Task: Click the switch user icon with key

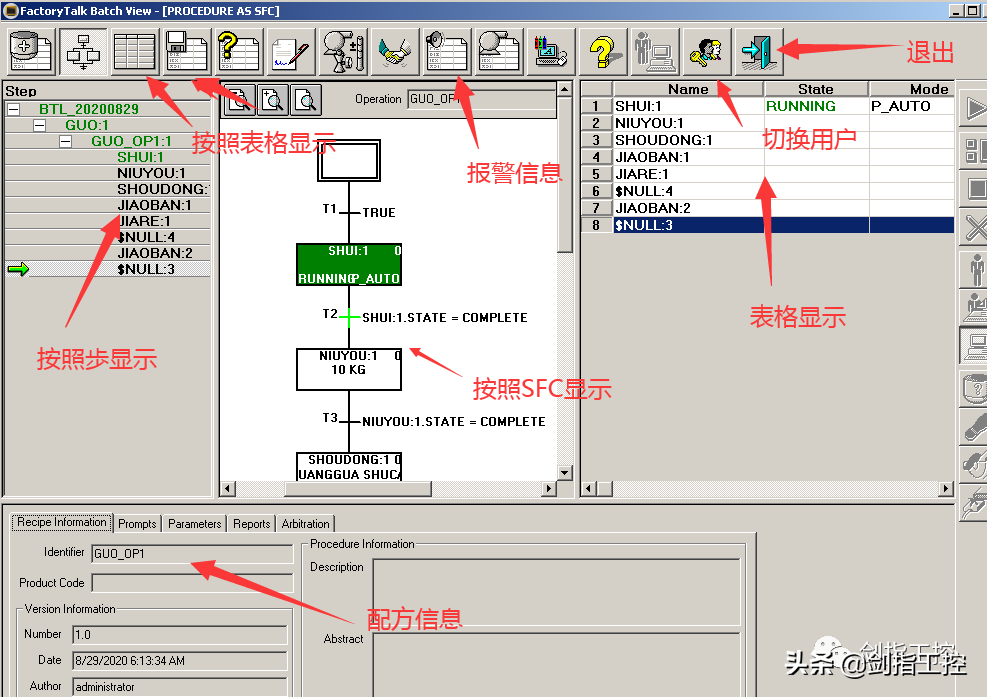Action: [x=706, y=51]
